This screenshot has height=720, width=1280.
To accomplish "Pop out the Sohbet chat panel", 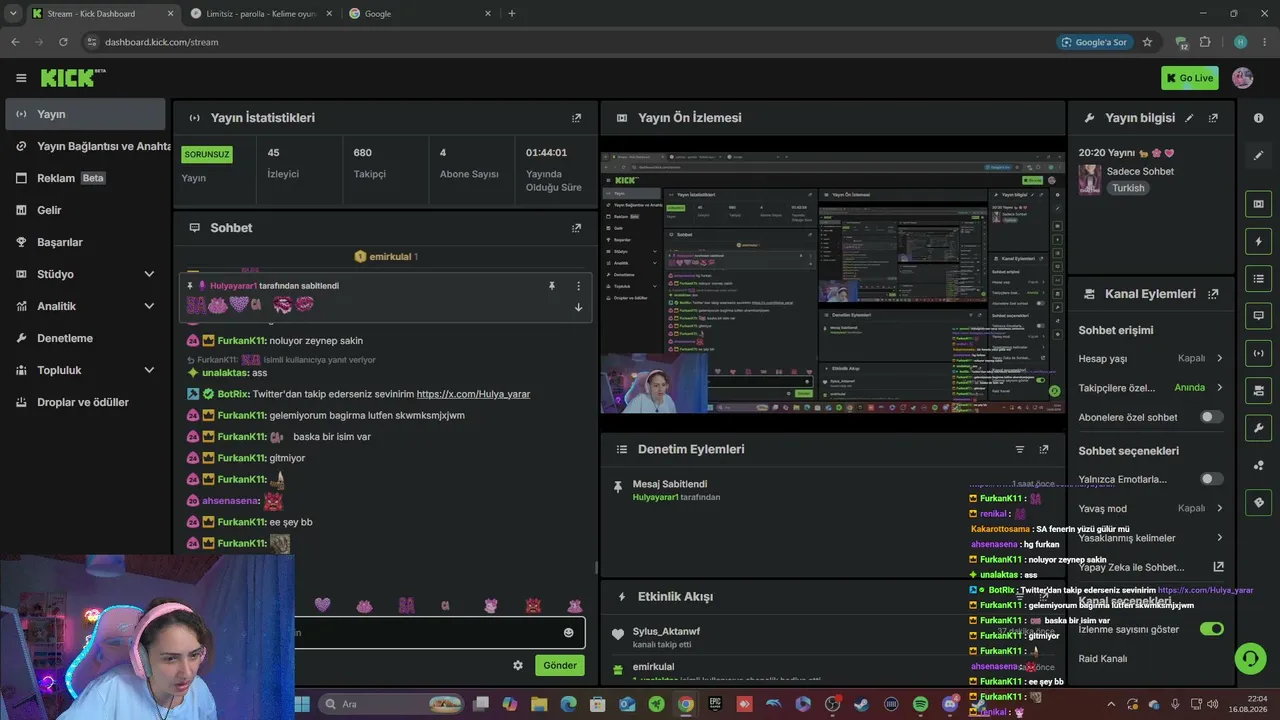I will pos(576,228).
